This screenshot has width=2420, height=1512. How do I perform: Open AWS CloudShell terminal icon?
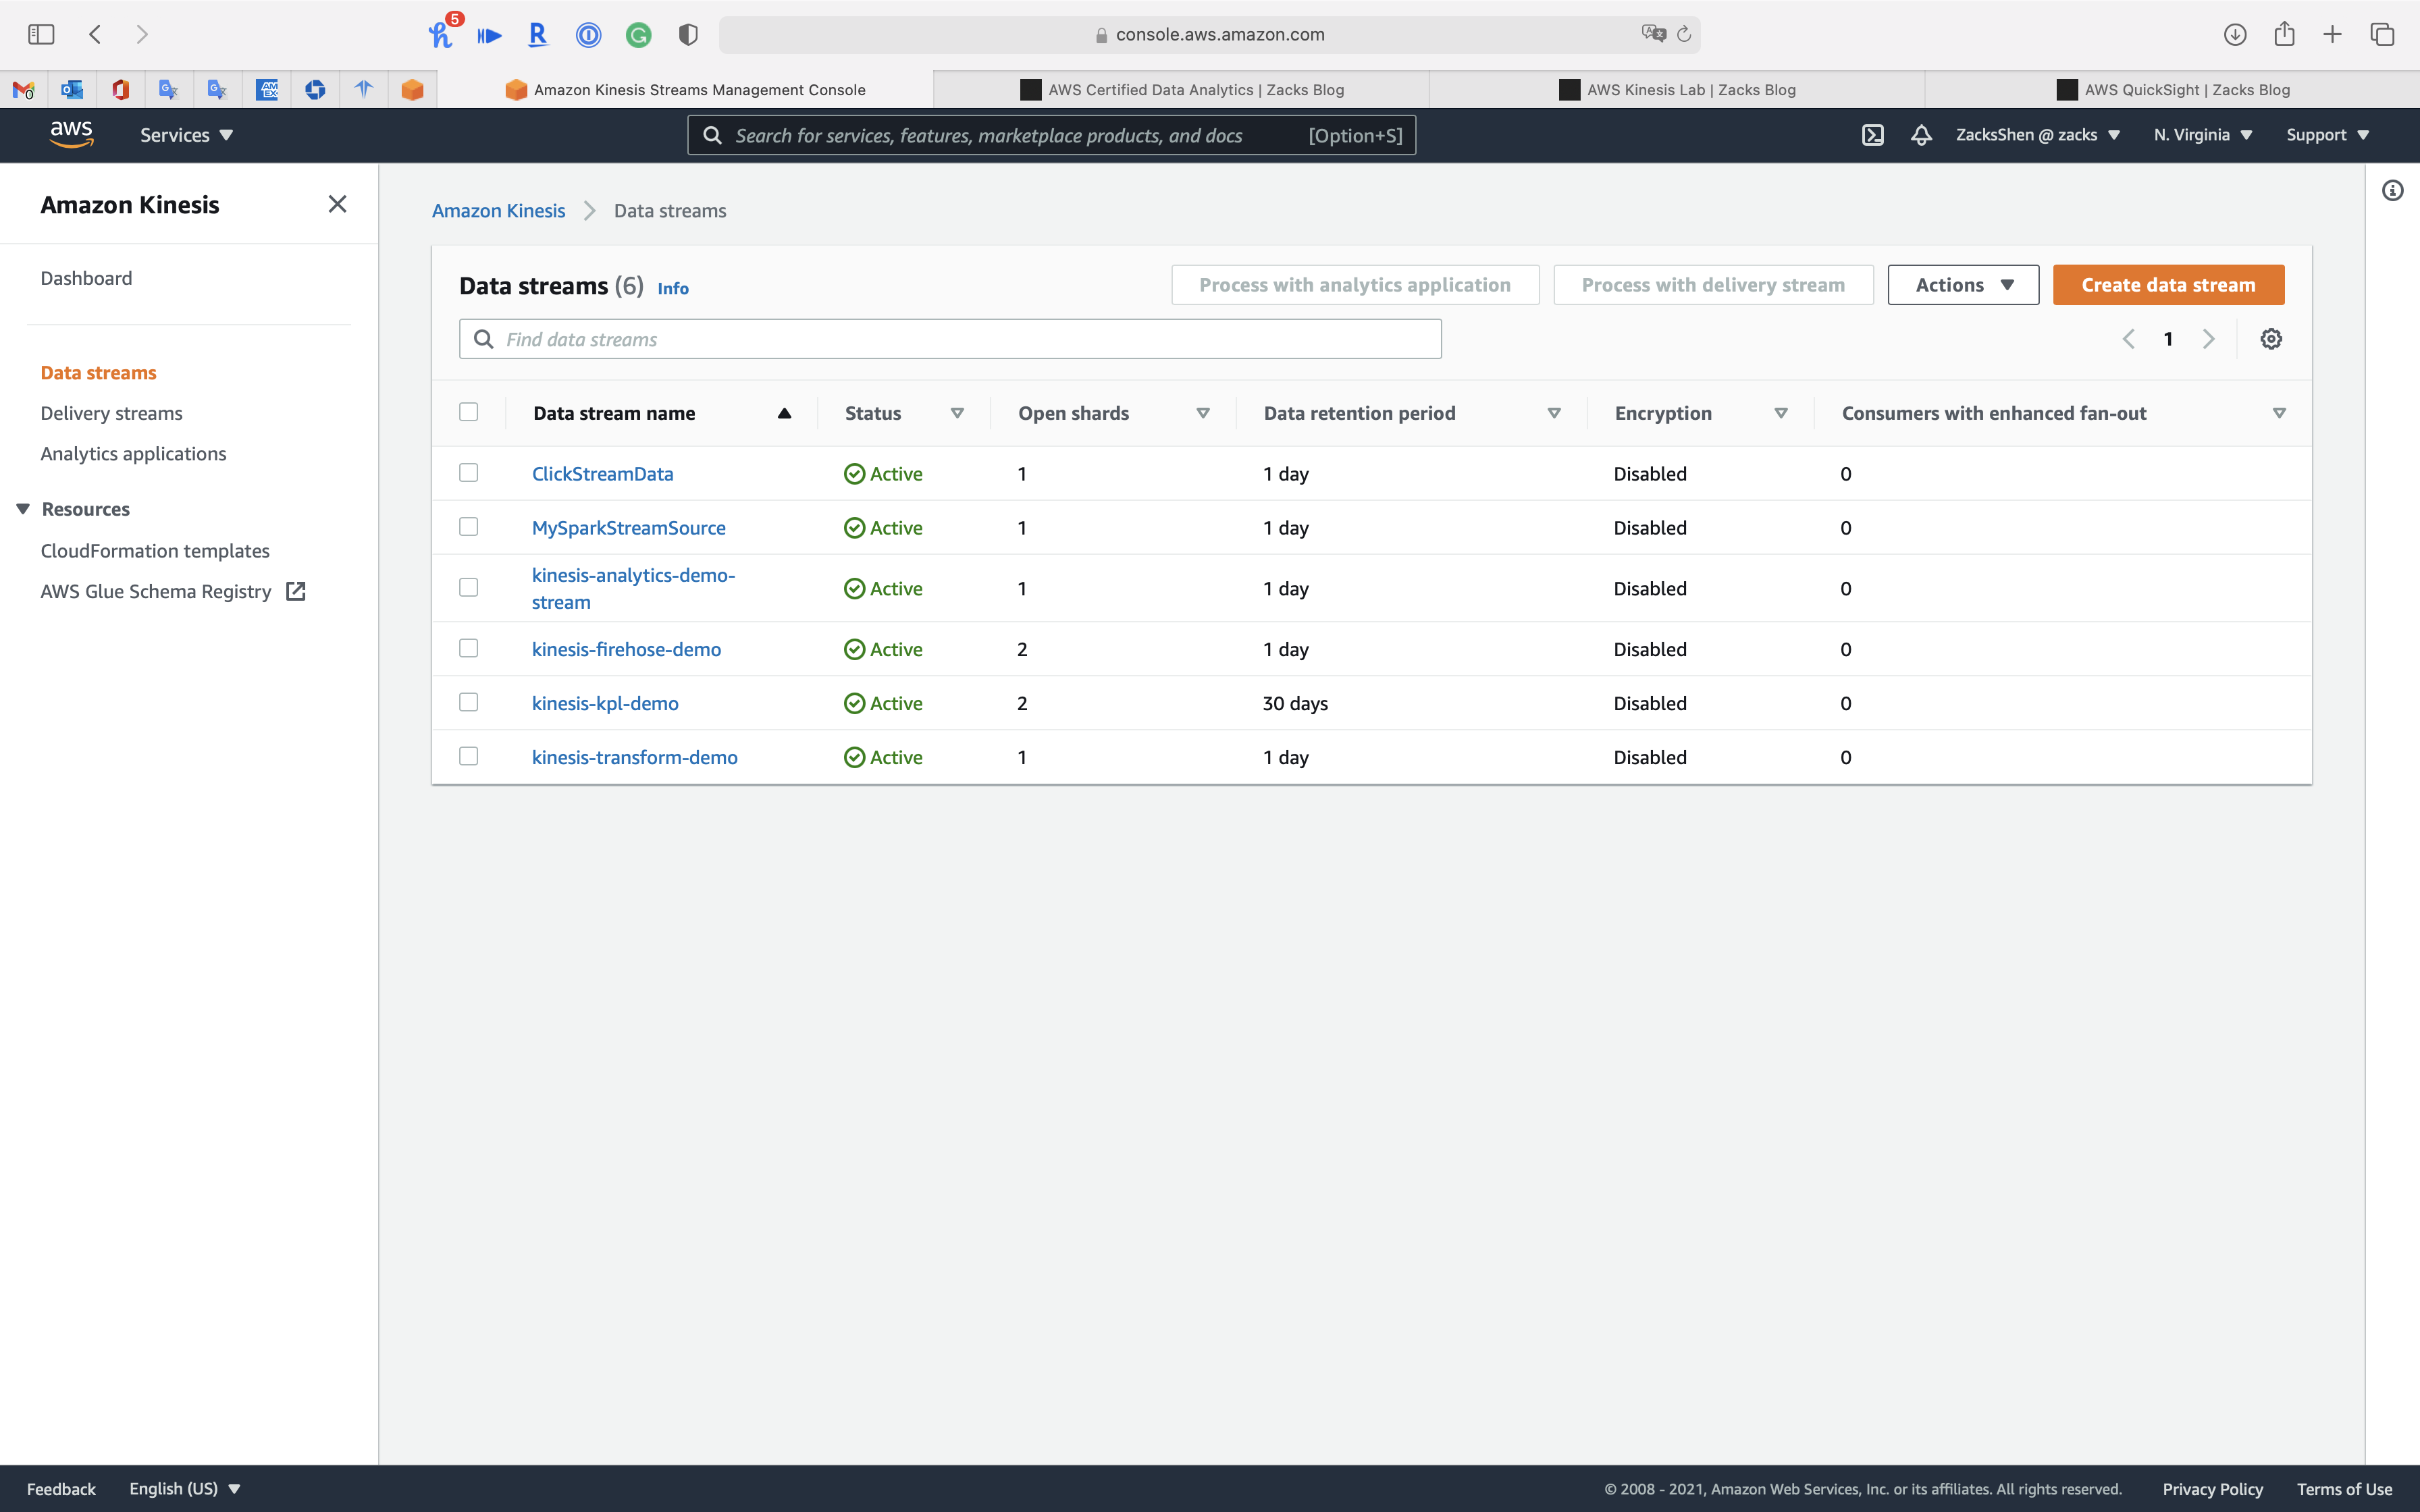click(x=1872, y=135)
